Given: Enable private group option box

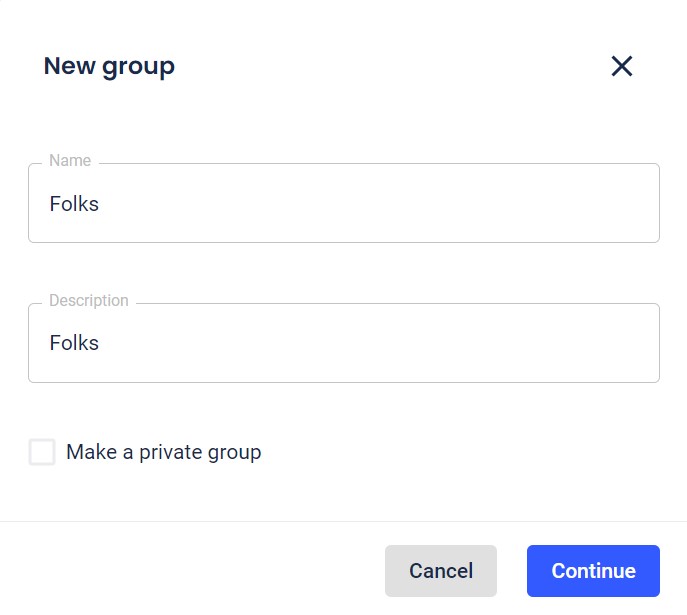Looking at the screenshot, I should coord(42,452).
